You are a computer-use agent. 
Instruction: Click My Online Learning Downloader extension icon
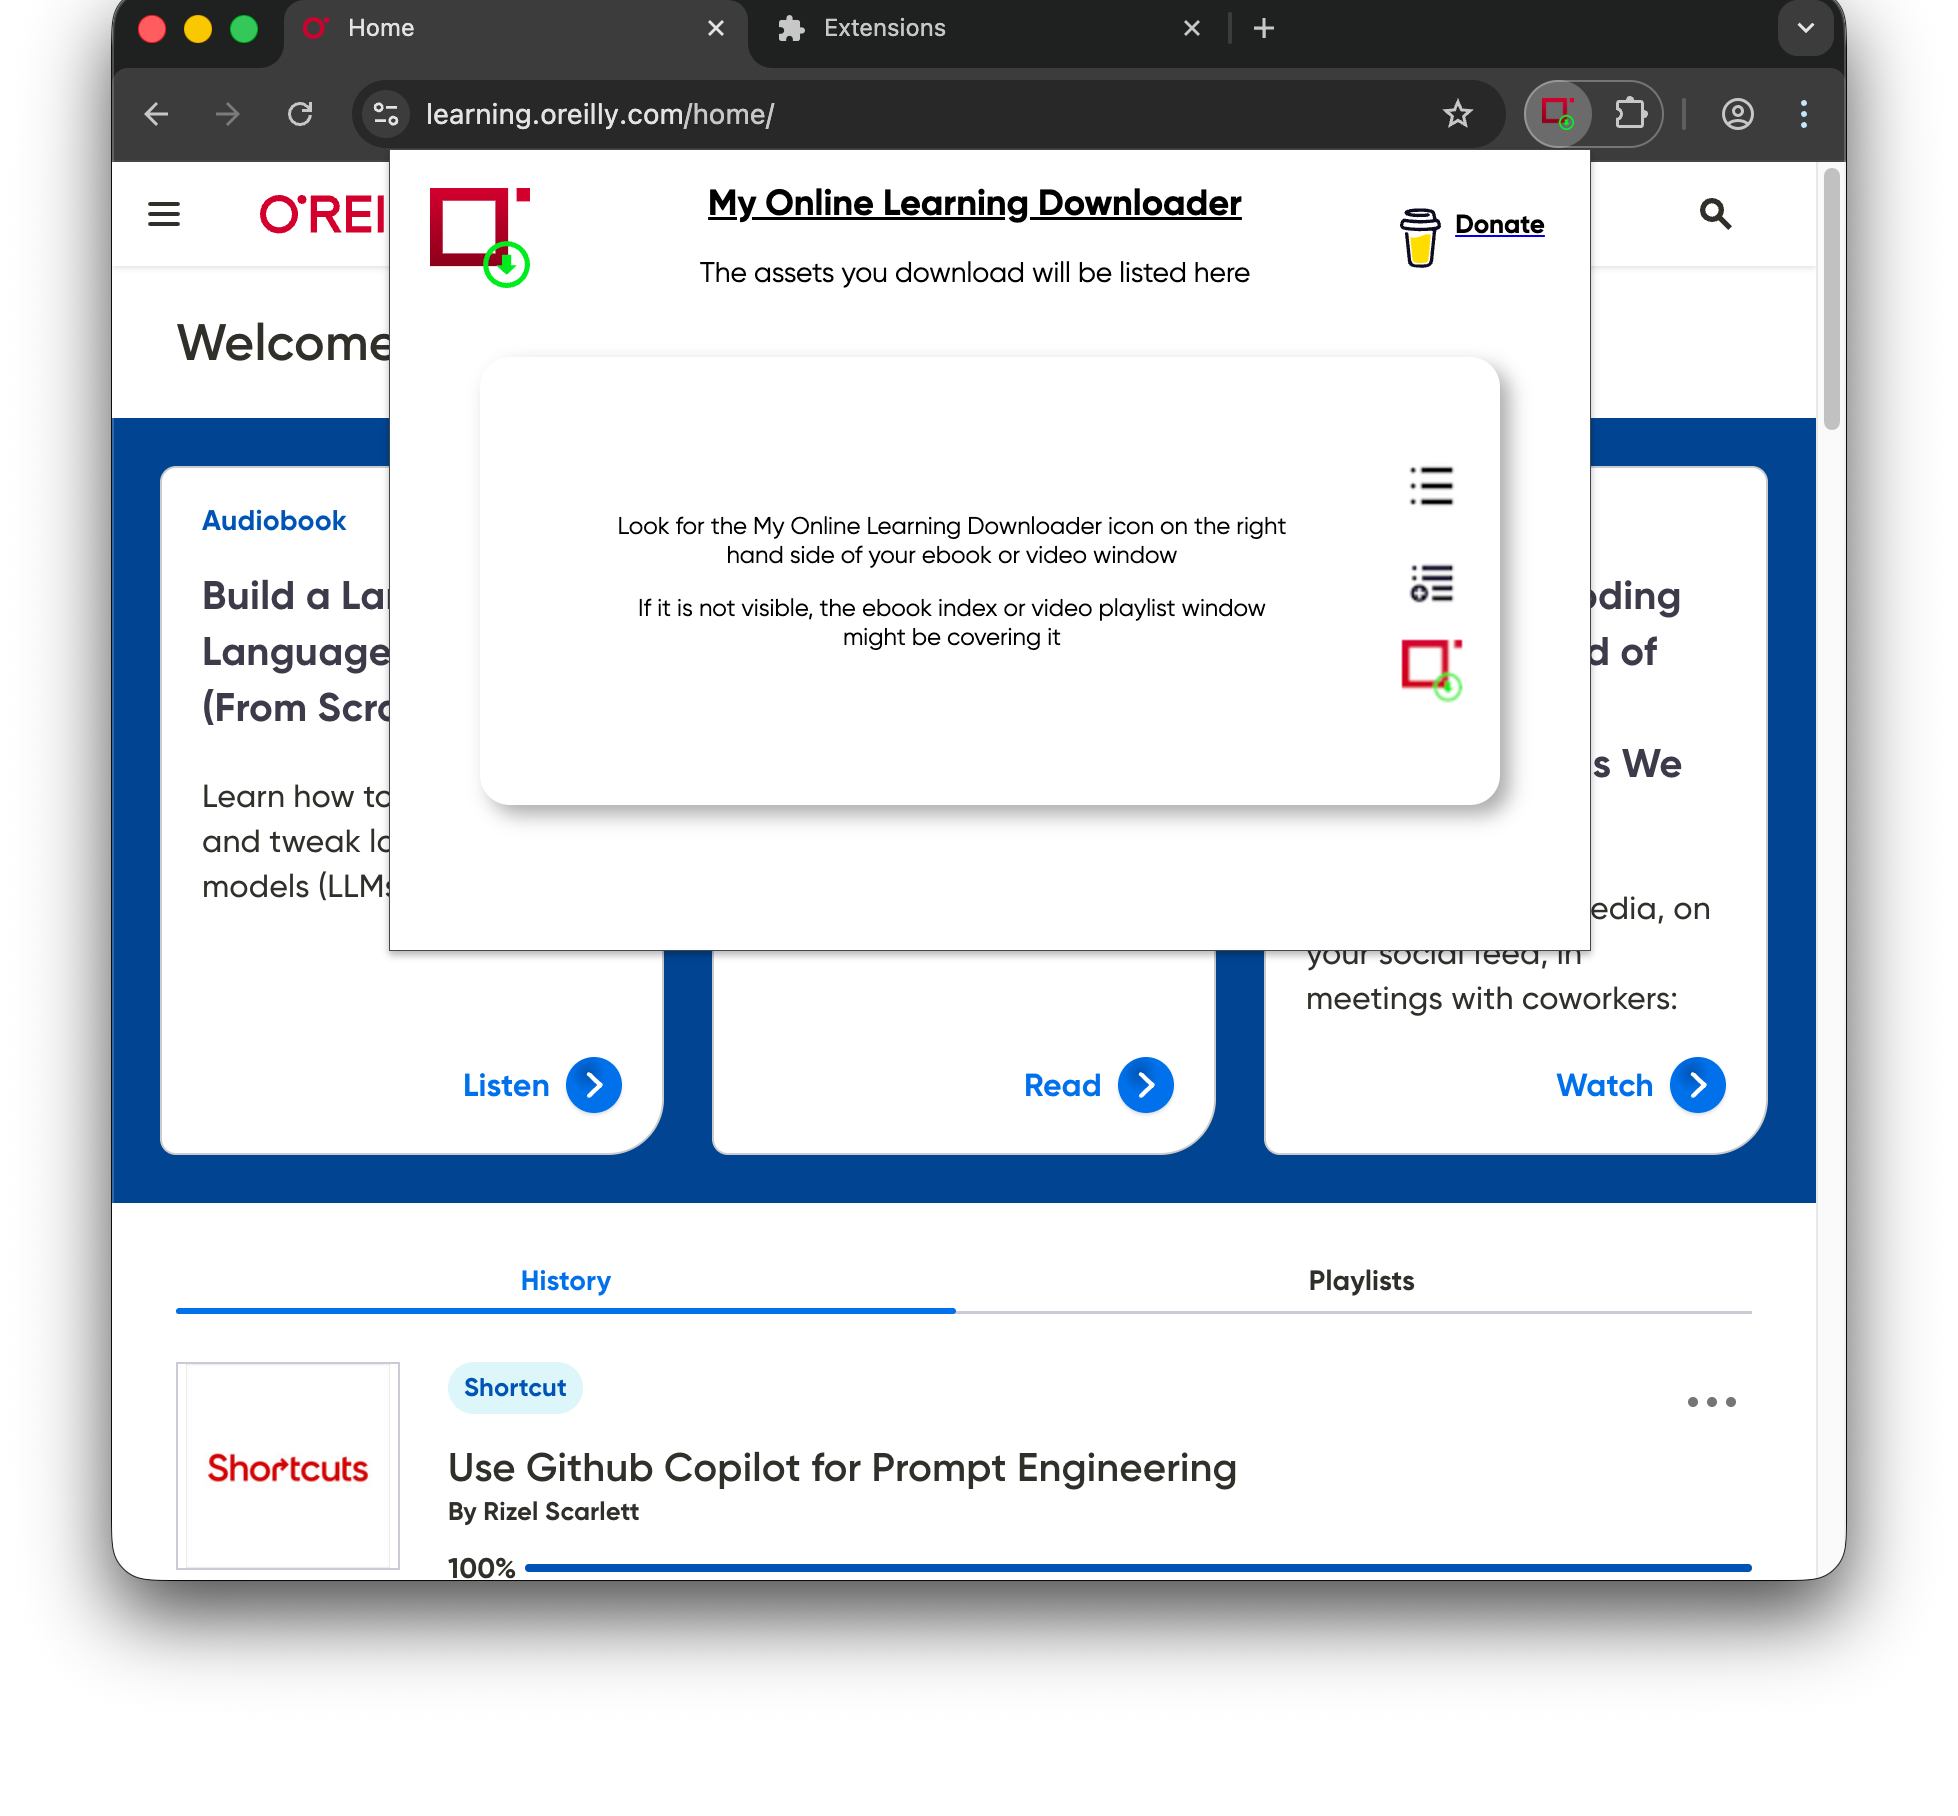point(1557,114)
